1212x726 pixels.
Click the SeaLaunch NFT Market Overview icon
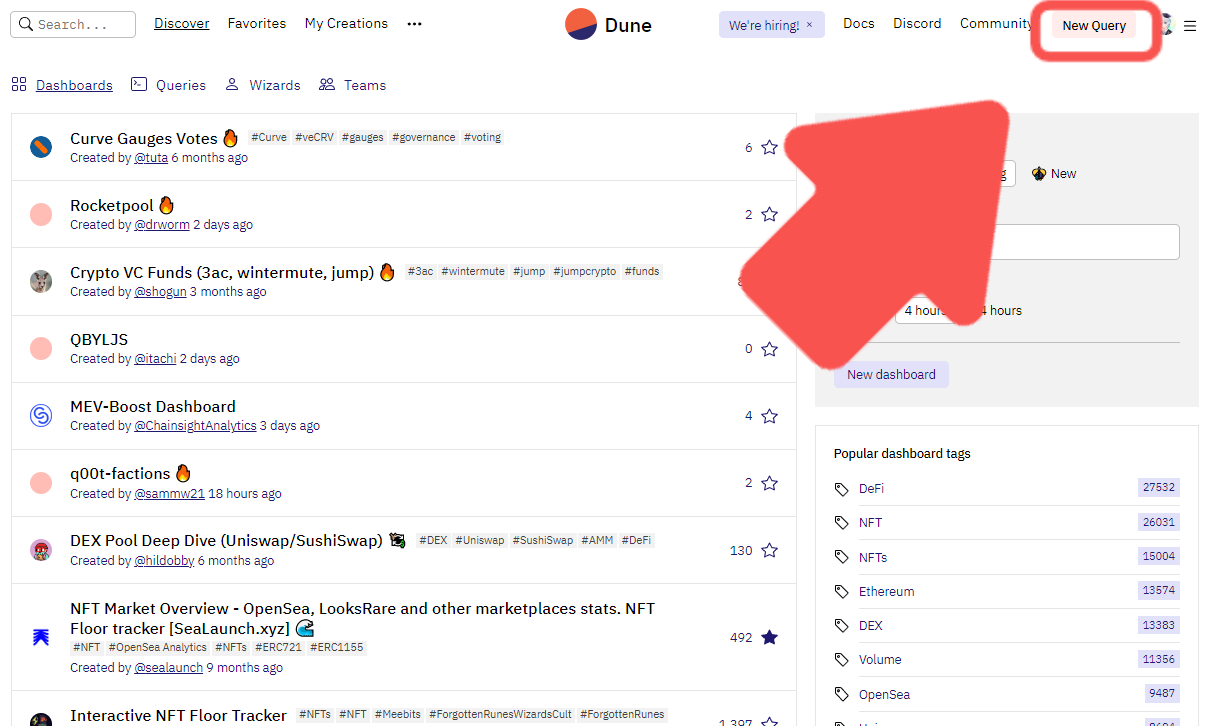[41, 637]
